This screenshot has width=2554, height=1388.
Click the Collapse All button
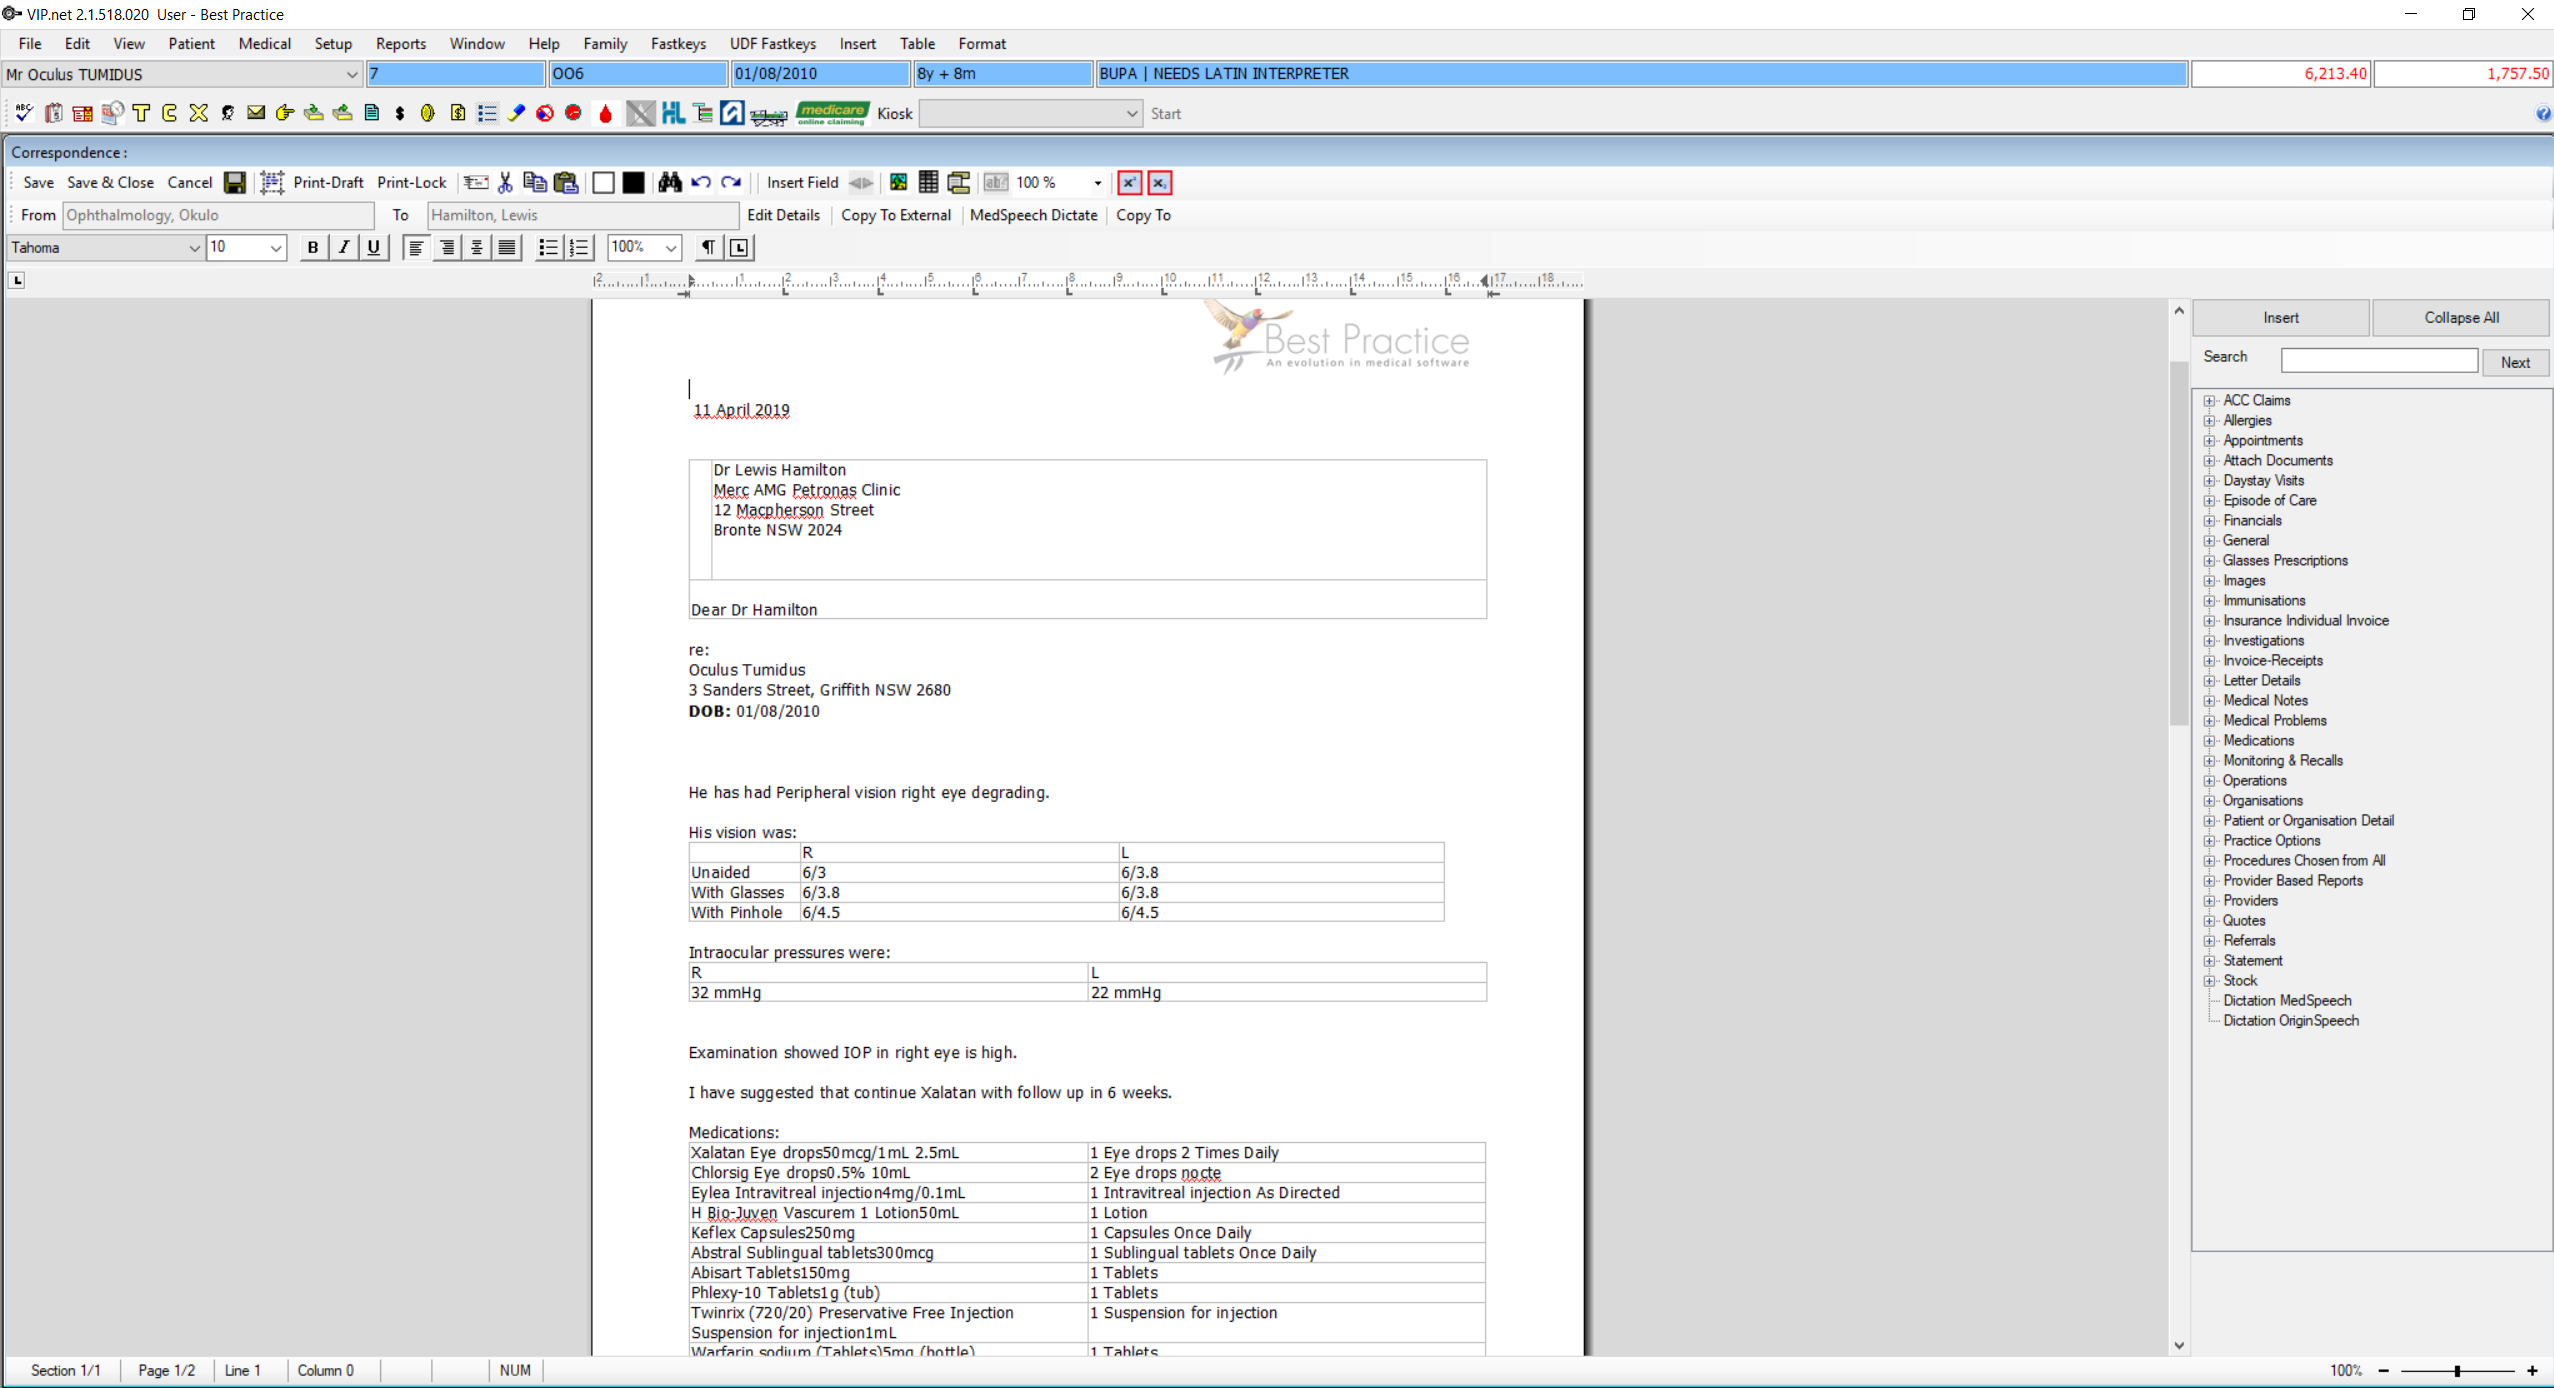coord(2460,318)
